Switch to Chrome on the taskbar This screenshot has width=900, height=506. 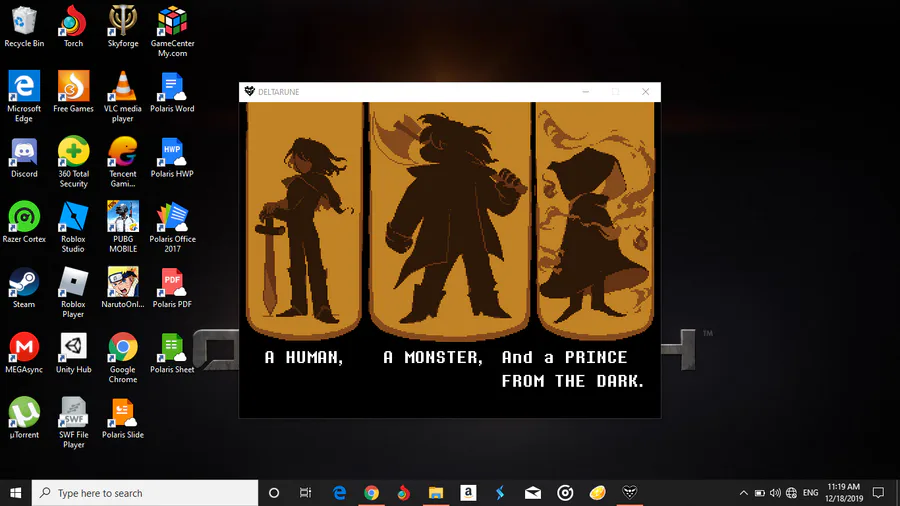(x=371, y=493)
